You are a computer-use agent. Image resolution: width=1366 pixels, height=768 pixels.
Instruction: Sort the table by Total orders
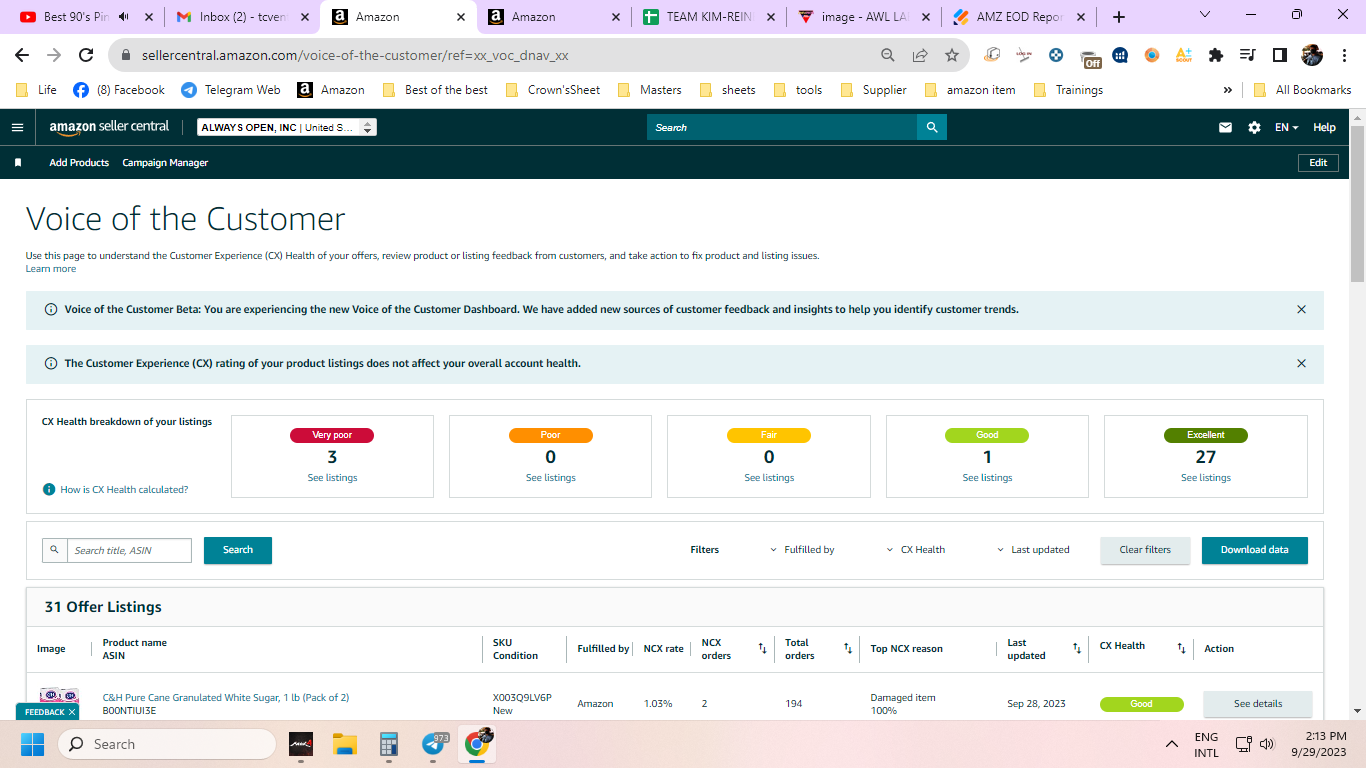point(848,649)
